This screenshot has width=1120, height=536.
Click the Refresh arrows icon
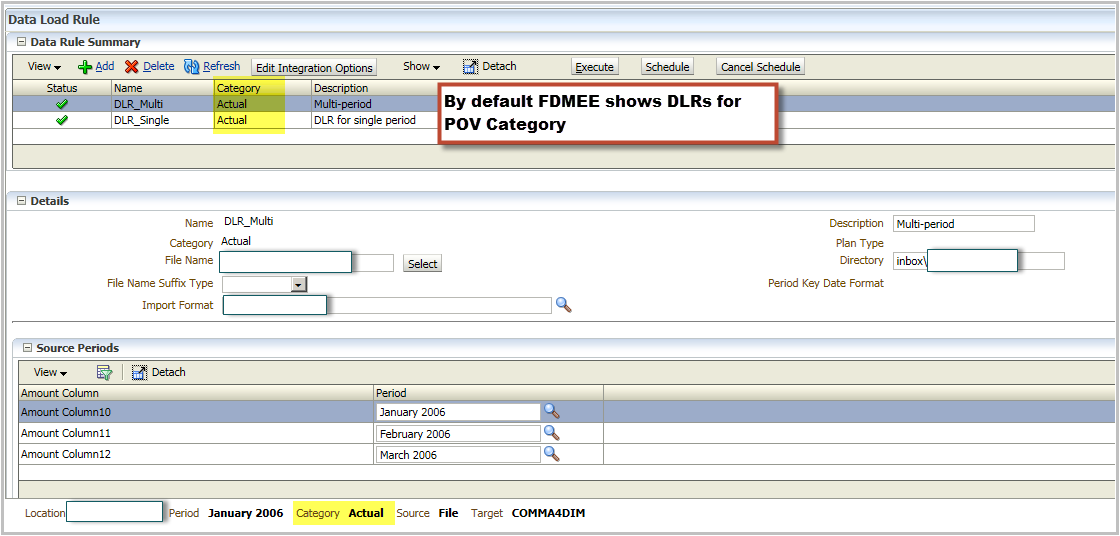191,66
